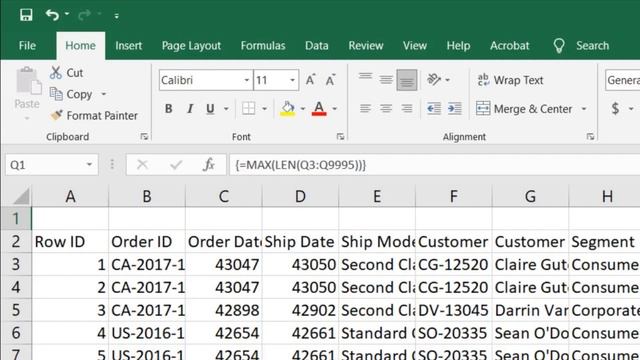Apply the red Font Color
The width and height of the screenshot is (640, 360).
click(x=319, y=109)
